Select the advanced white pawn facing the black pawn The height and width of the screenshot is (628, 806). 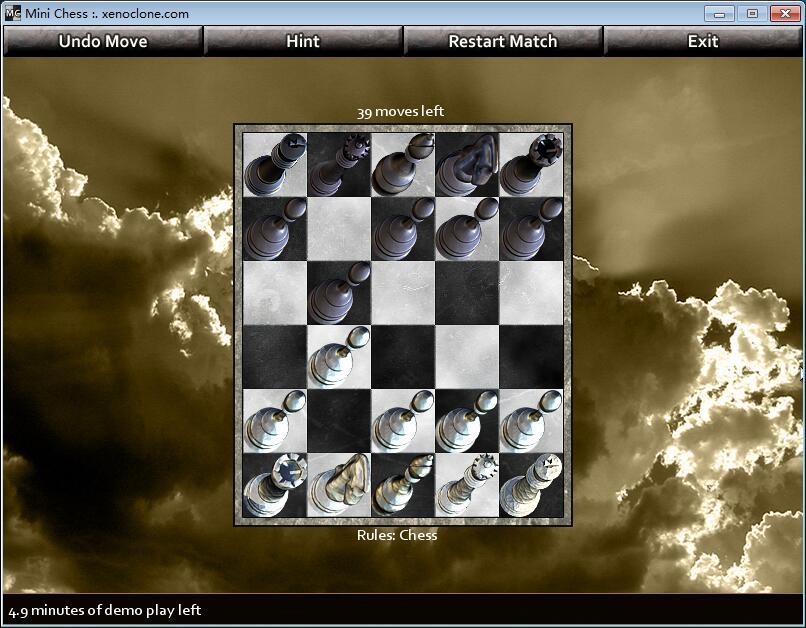click(339, 357)
